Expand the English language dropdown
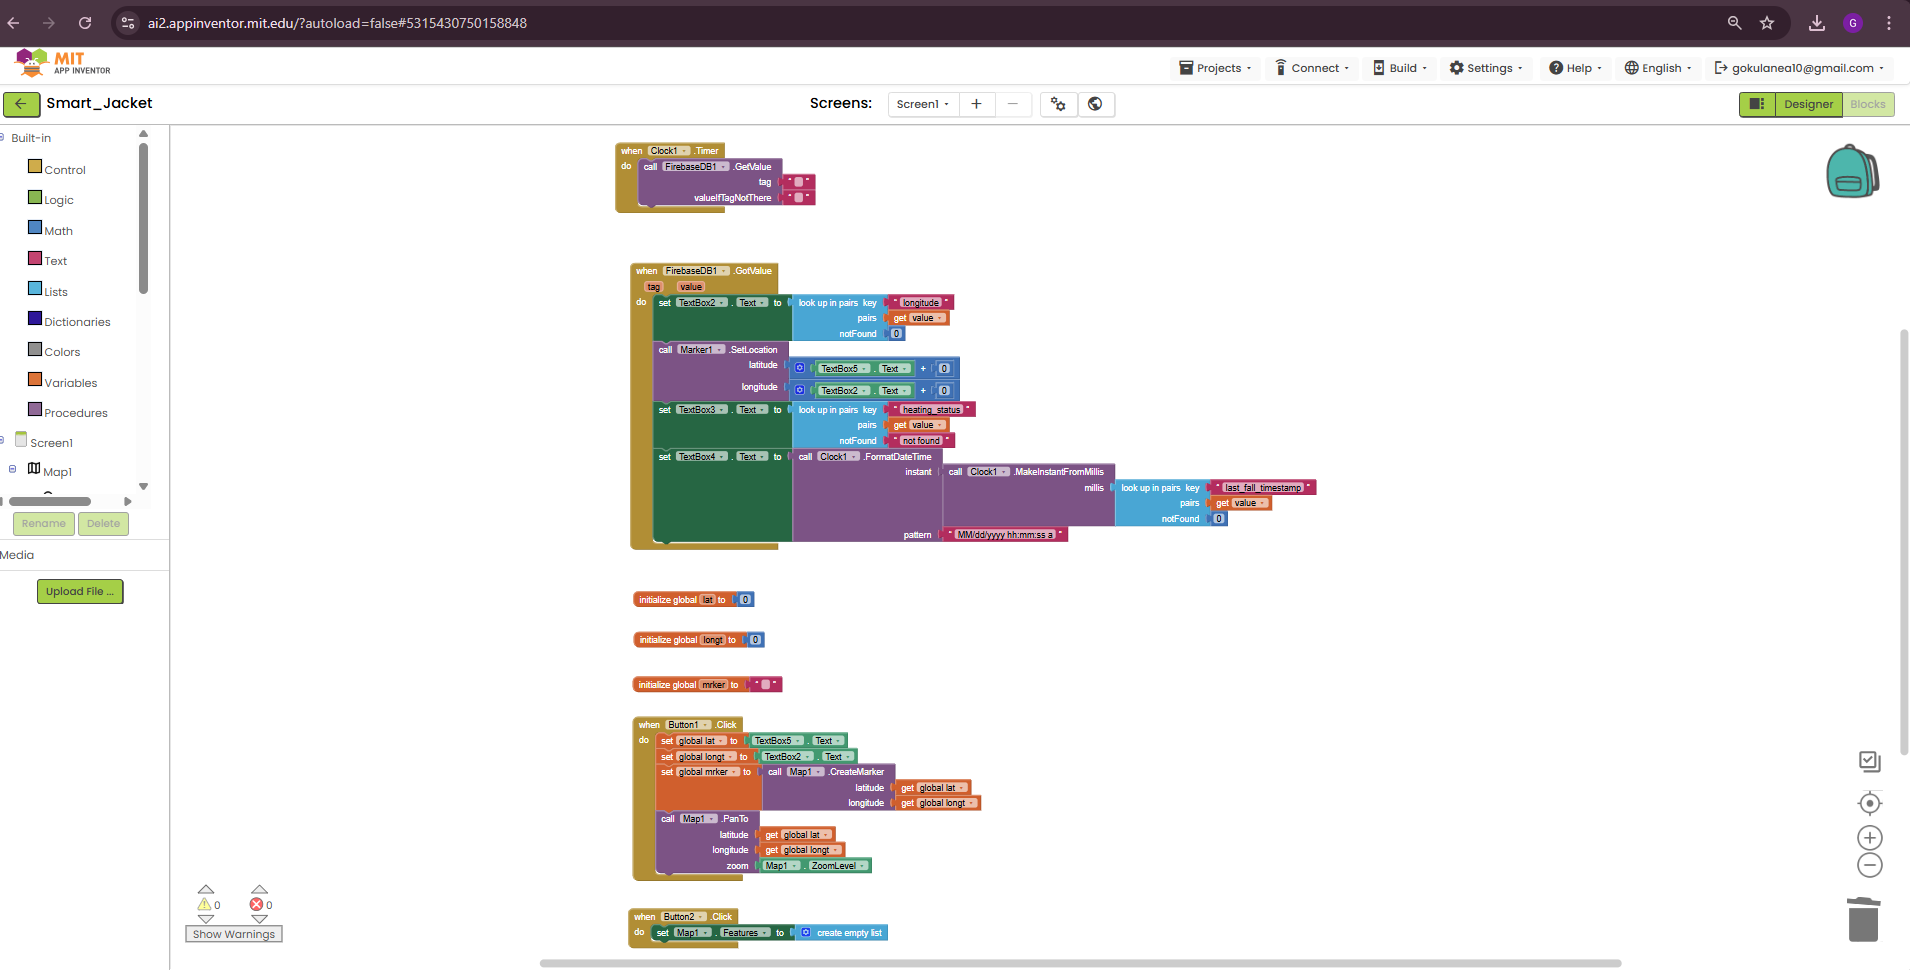The width and height of the screenshot is (1910, 970). tap(1657, 68)
